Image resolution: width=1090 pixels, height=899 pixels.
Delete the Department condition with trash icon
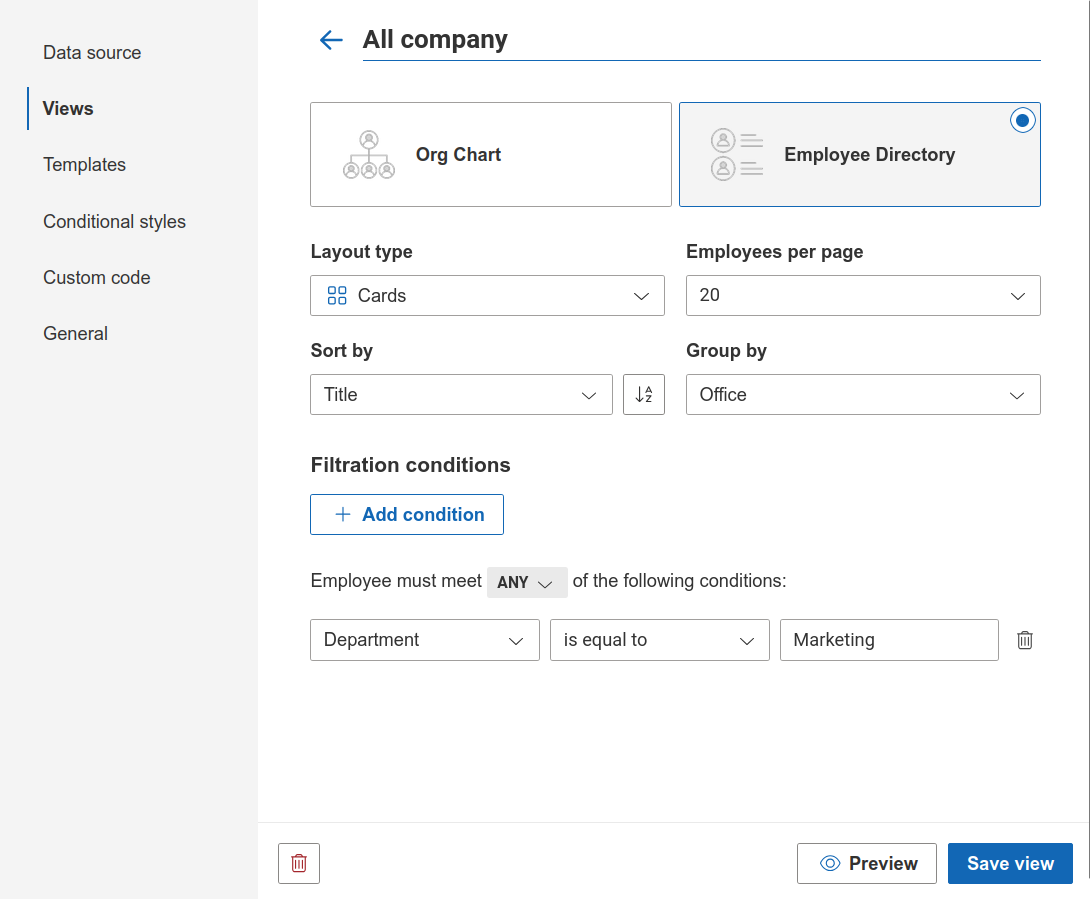[x=1025, y=640]
